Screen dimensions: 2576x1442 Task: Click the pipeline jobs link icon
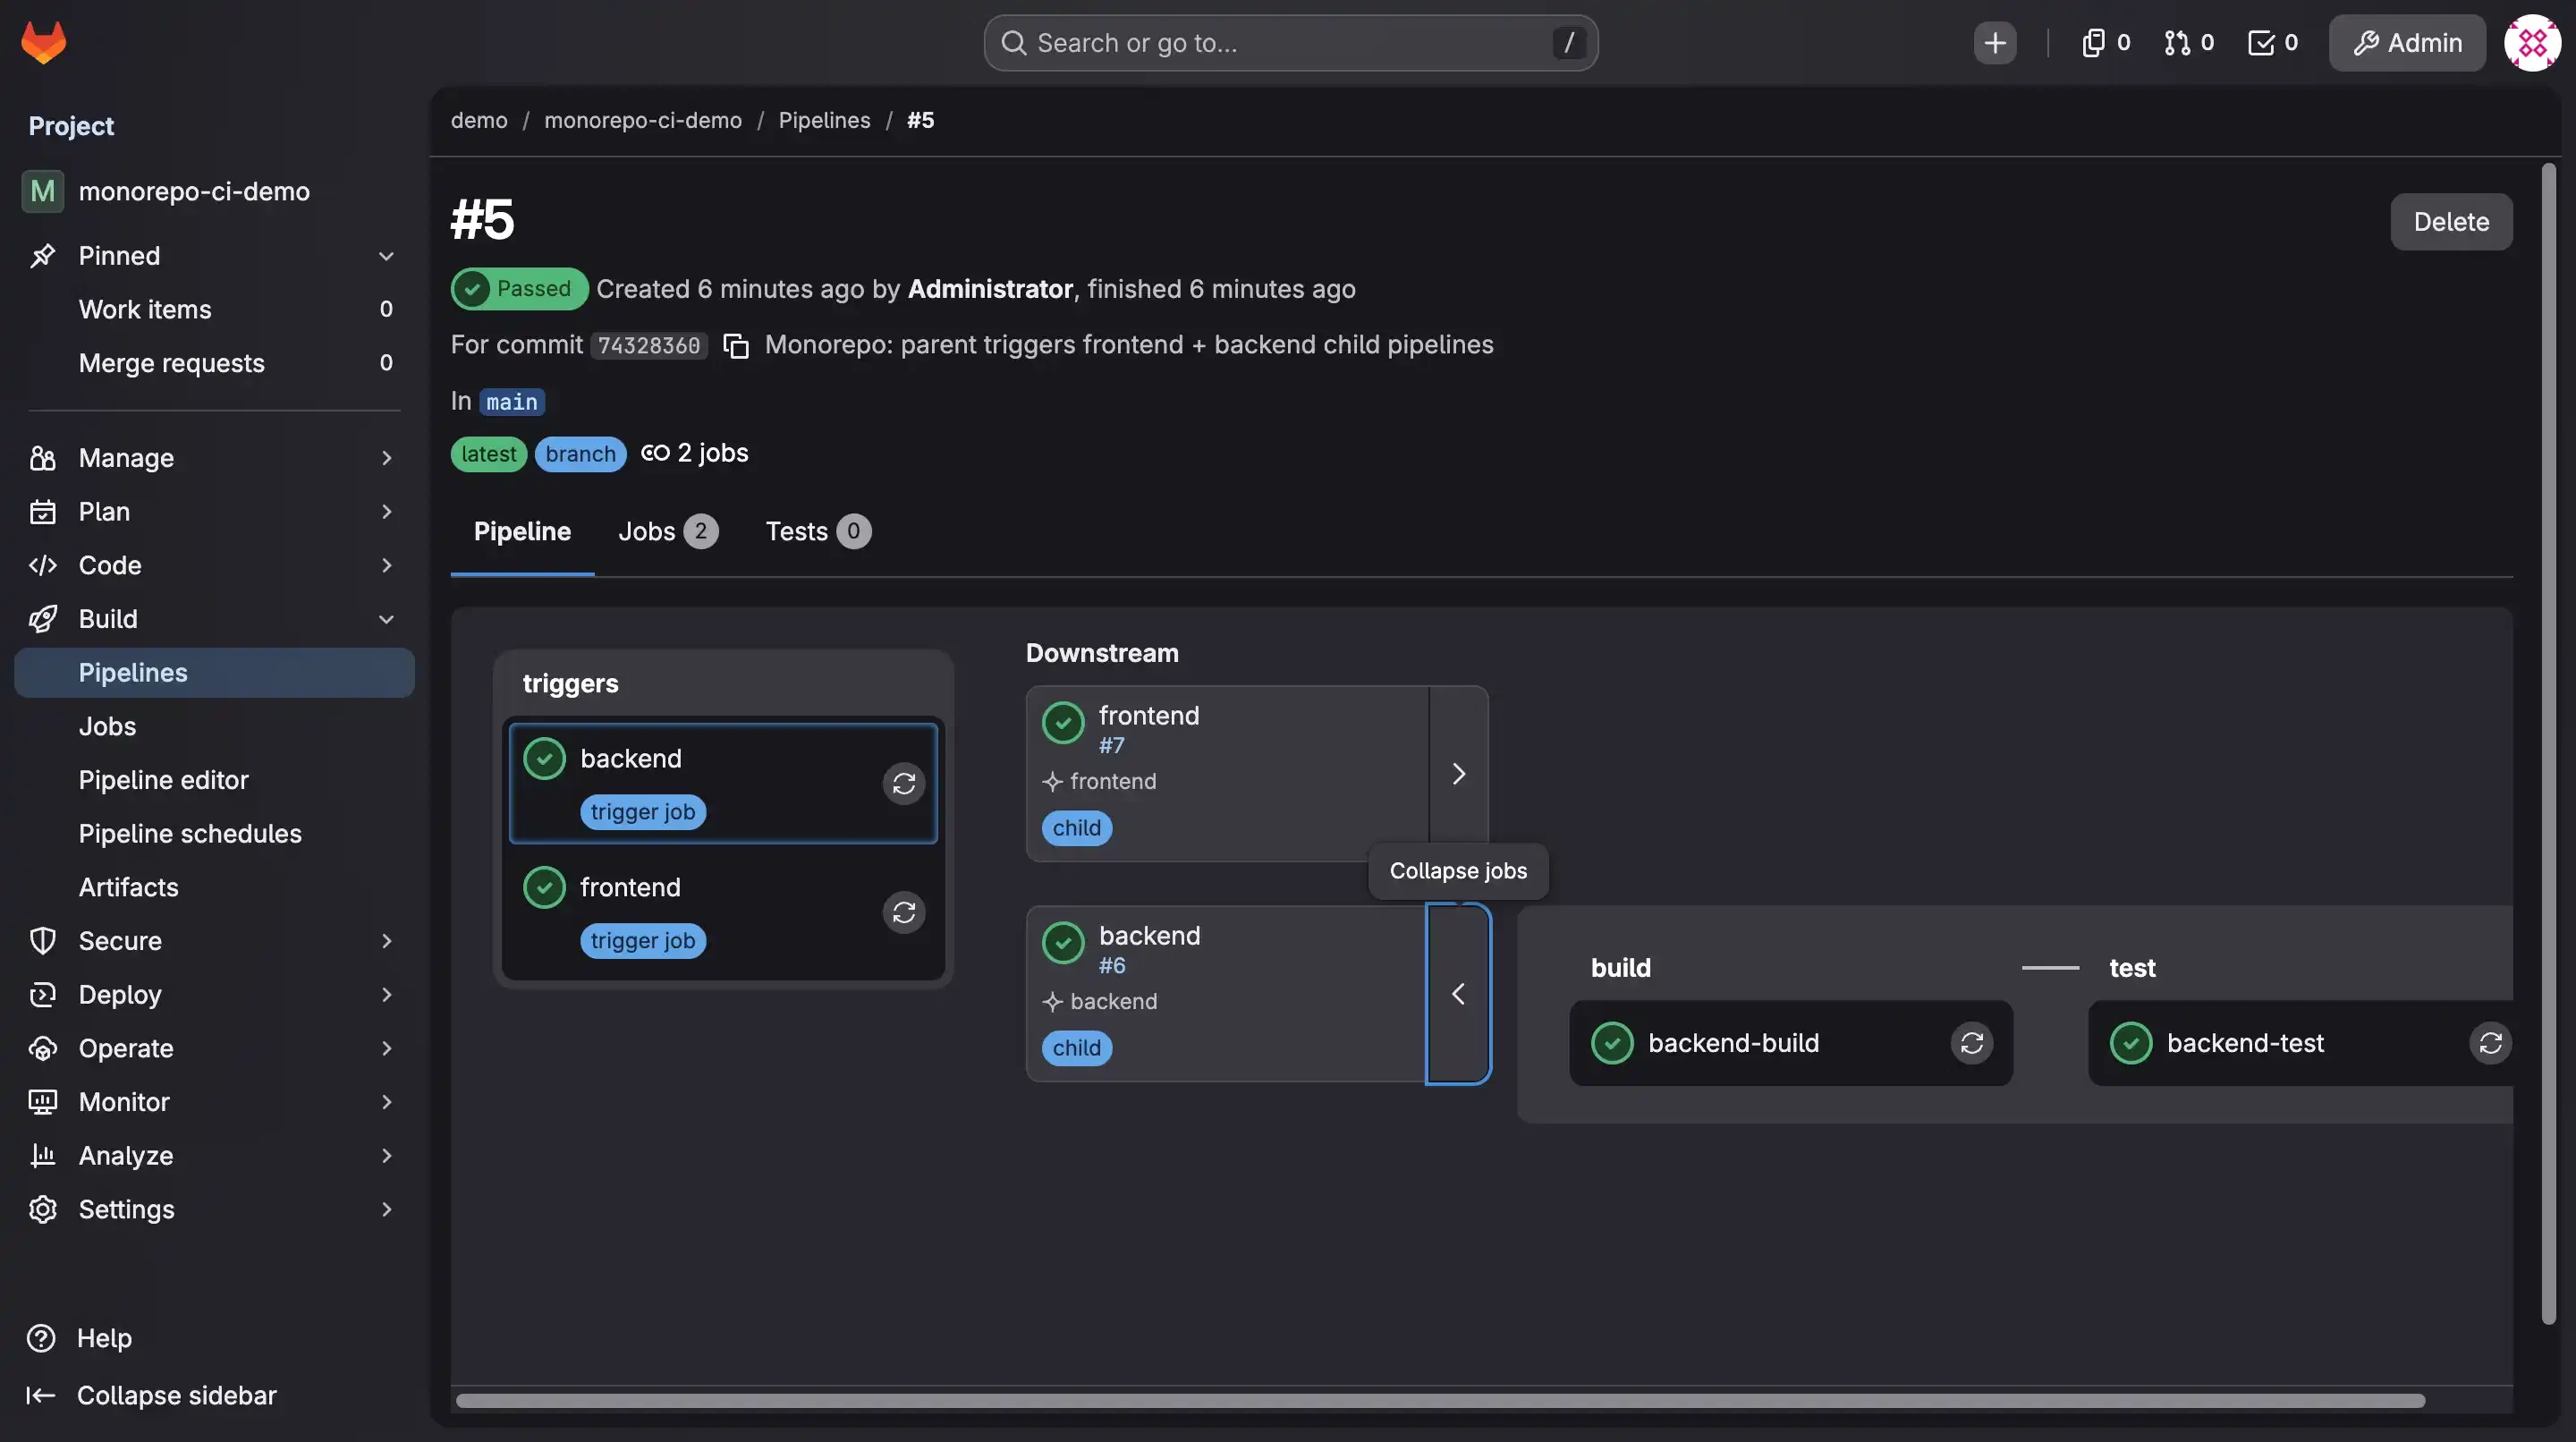[655, 453]
